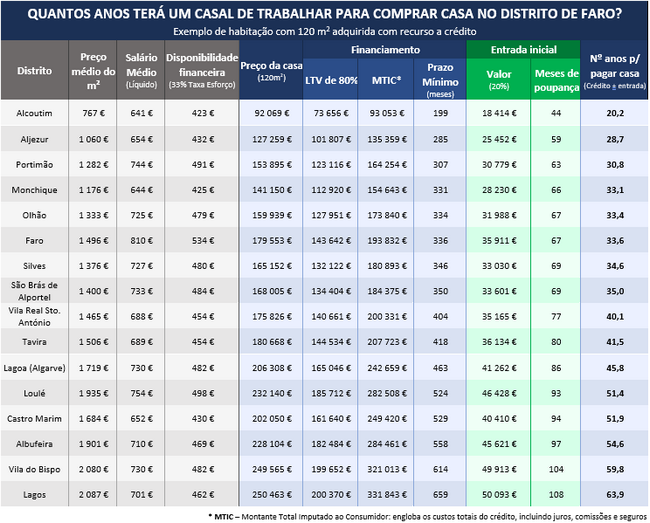Click the Meses de poupança header
This screenshot has height=523, width=650.
[x=555, y=80]
